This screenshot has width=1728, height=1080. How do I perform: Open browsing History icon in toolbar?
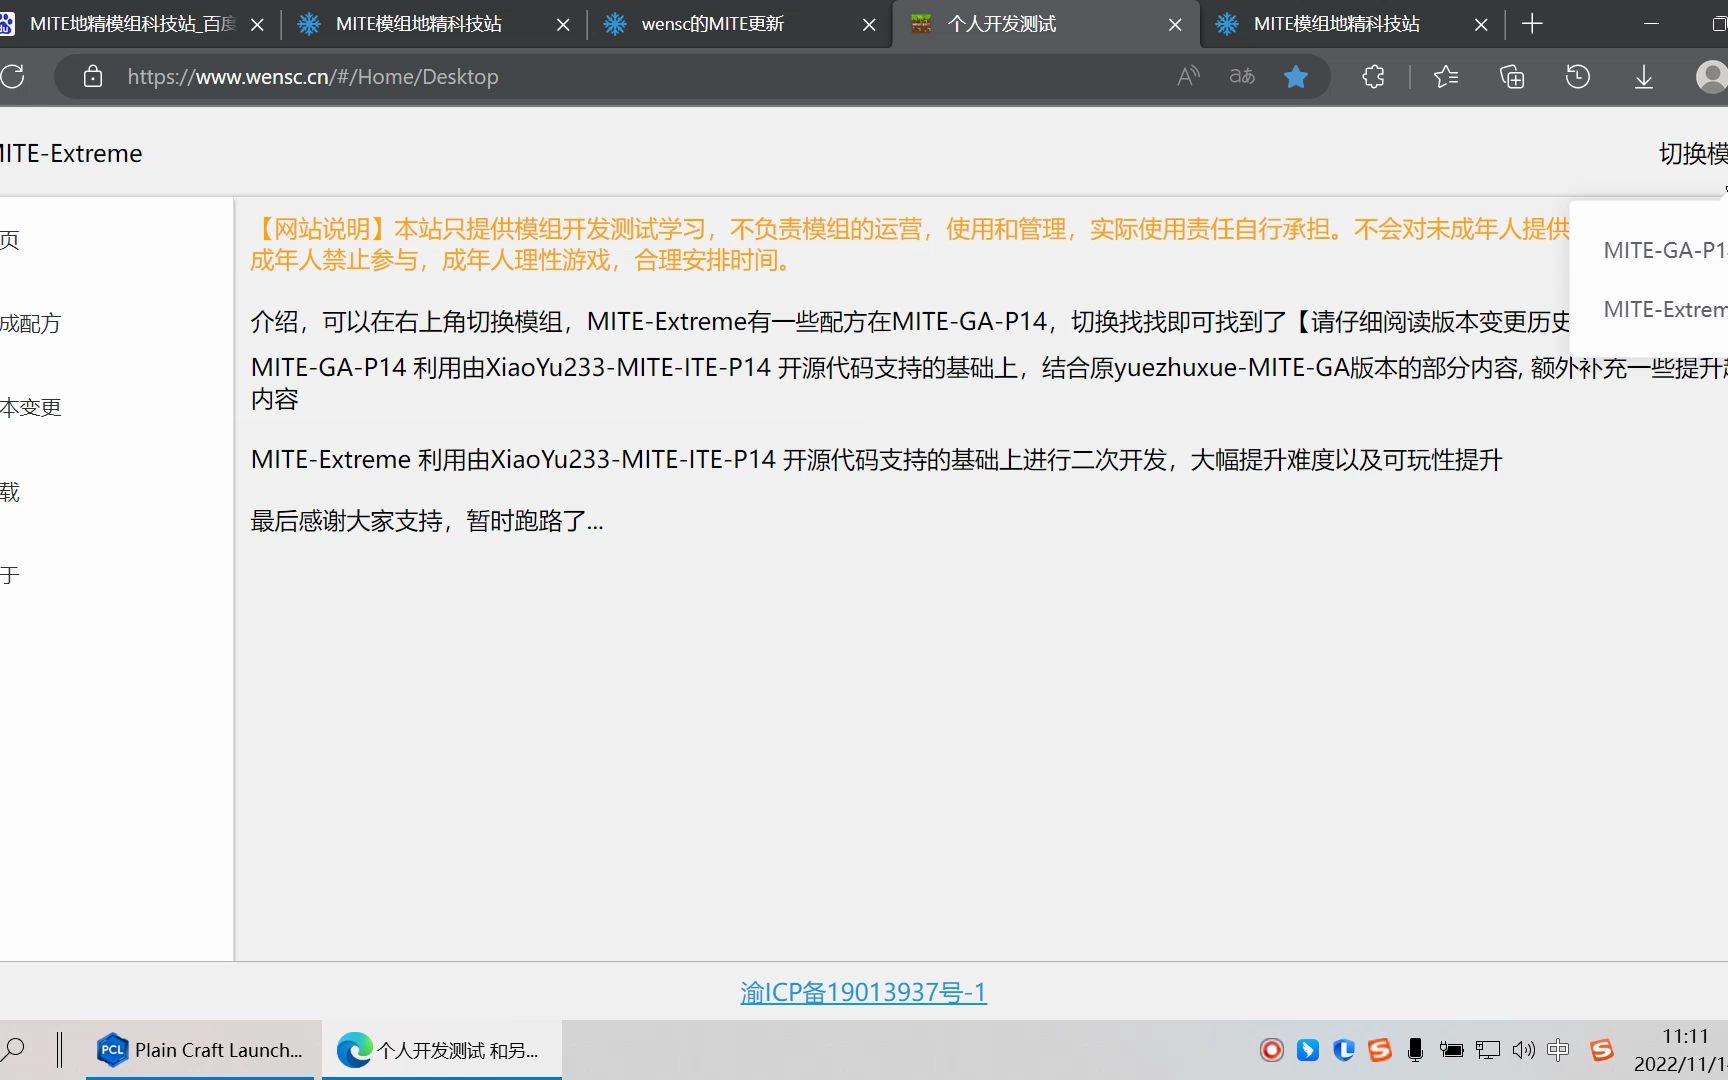click(x=1577, y=76)
